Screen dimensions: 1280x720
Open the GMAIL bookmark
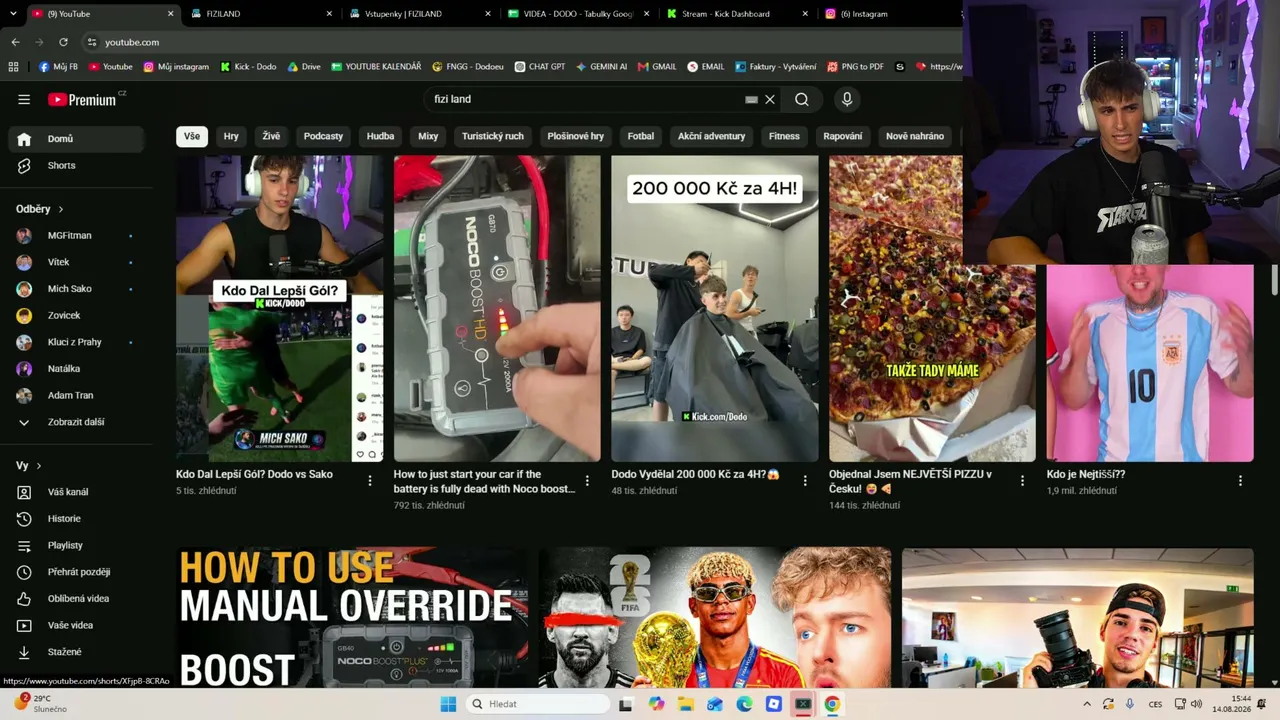657,67
